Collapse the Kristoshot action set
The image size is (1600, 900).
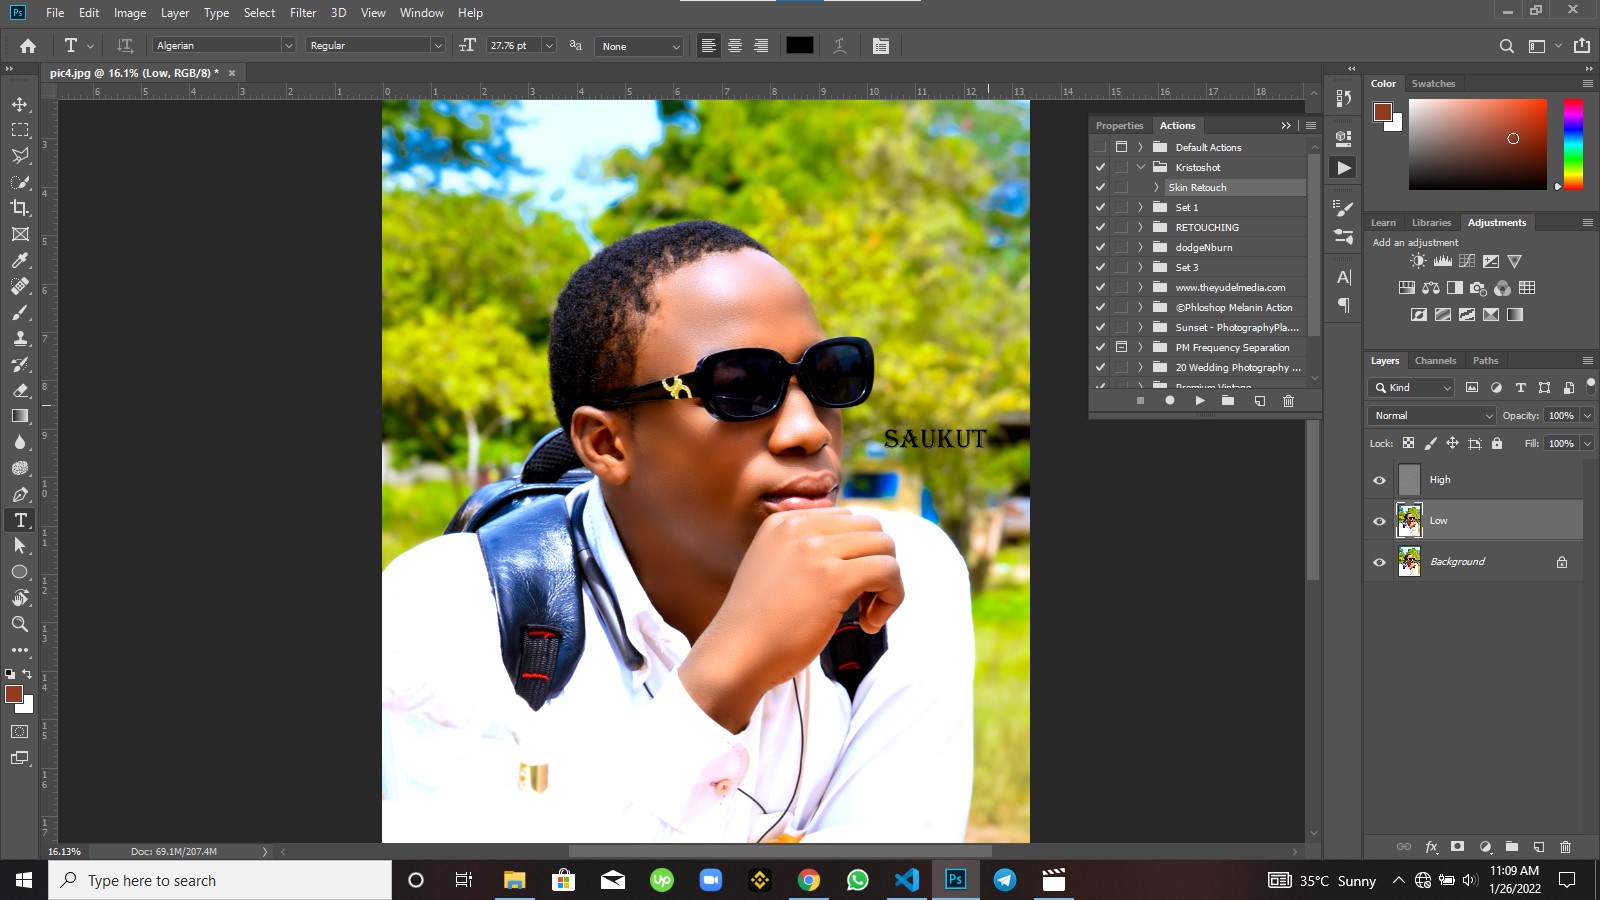pos(1140,167)
